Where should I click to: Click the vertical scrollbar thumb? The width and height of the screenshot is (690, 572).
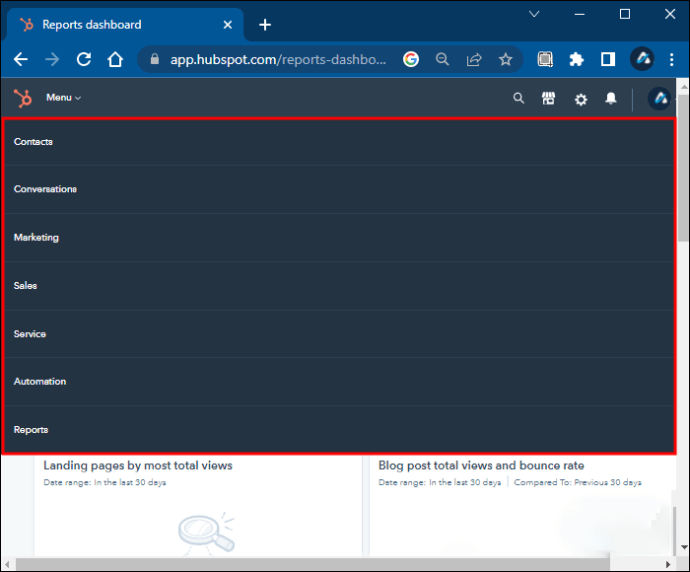(683, 167)
